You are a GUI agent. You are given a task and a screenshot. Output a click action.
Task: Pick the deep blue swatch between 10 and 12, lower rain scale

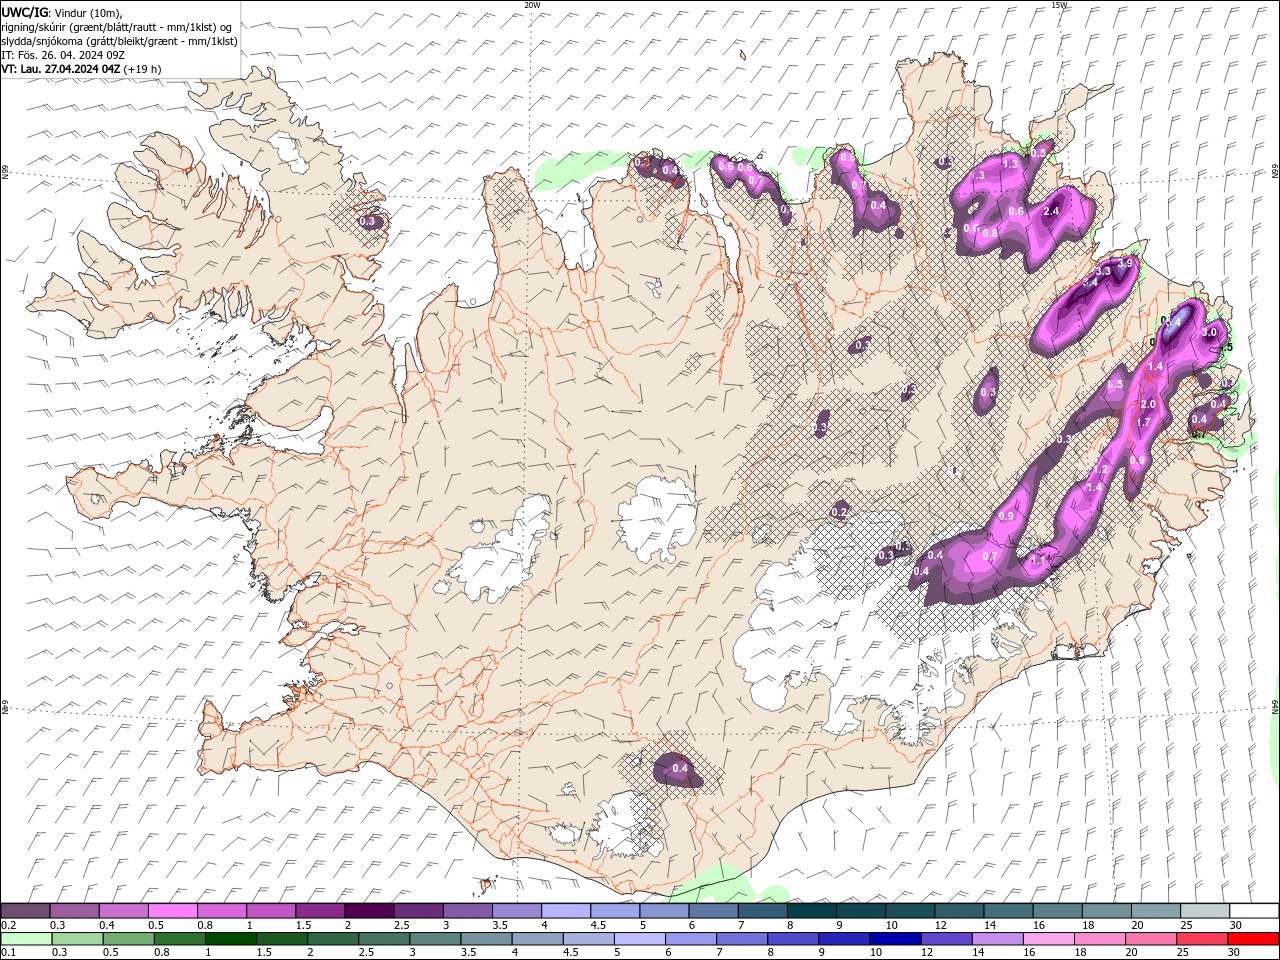pyautogui.click(x=896, y=939)
